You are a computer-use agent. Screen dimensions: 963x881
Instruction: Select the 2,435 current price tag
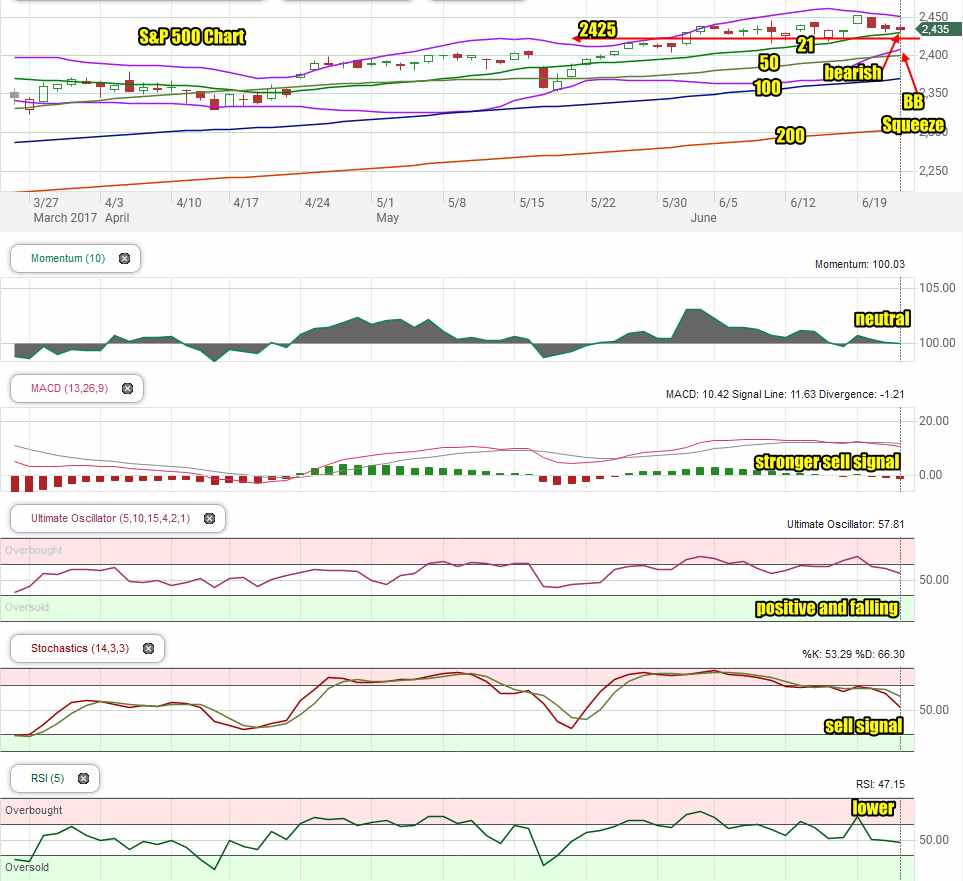[x=934, y=29]
